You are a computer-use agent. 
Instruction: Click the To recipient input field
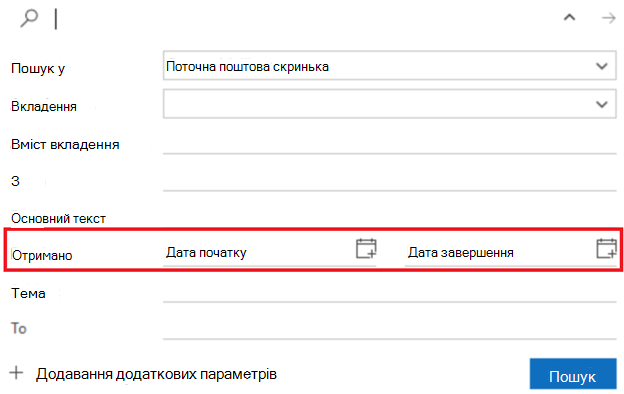[390, 330]
